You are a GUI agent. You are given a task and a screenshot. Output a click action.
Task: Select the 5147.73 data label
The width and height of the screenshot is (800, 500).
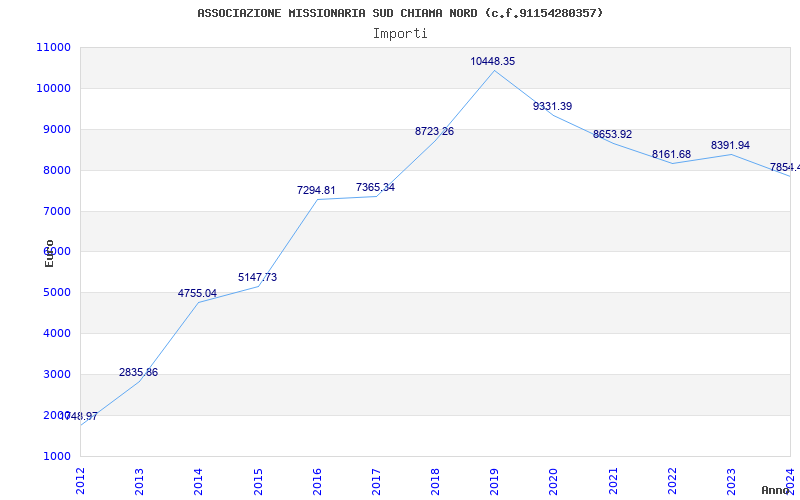coord(258,278)
